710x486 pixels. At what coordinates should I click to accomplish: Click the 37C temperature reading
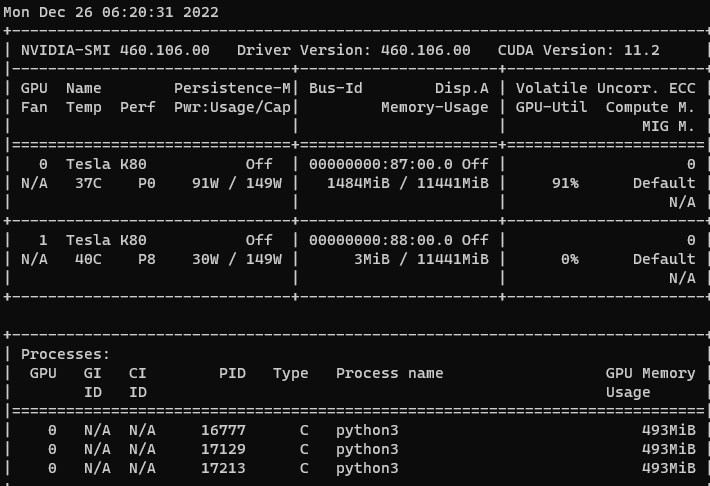(88, 183)
